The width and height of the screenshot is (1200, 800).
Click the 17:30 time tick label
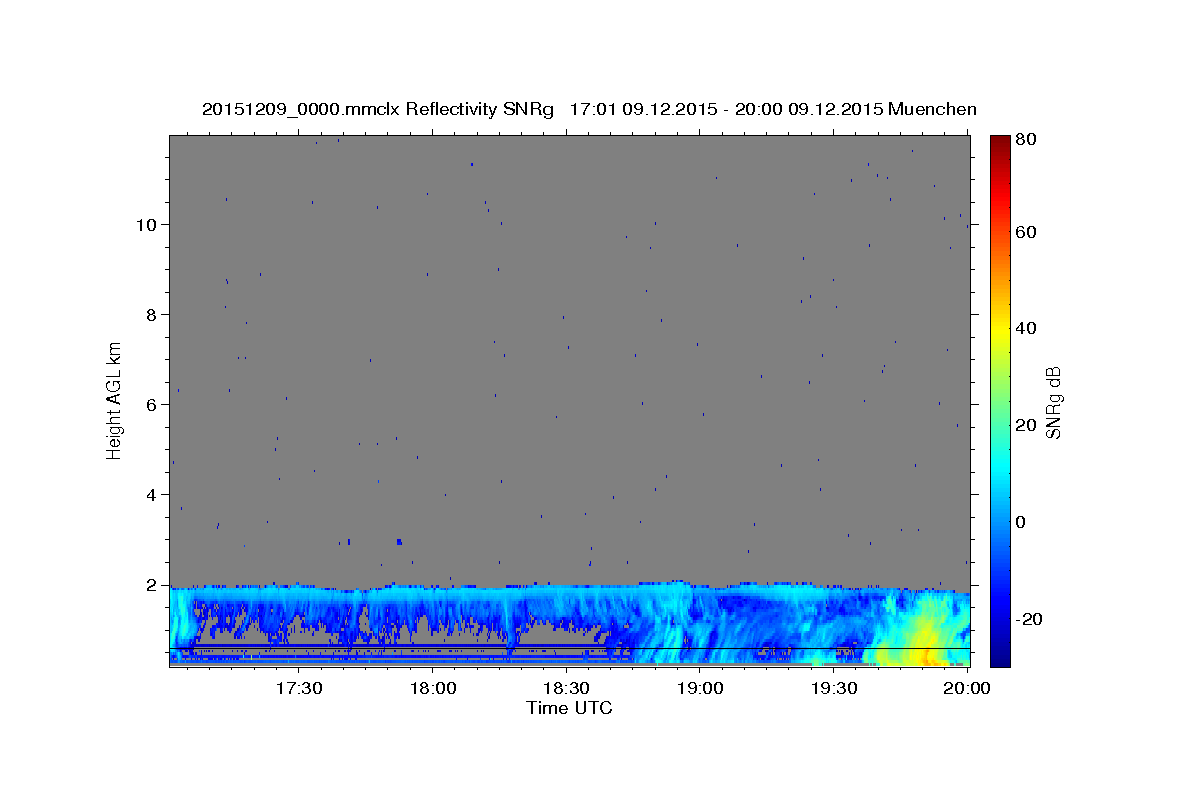pyautogui.click(x=299, y=688)
